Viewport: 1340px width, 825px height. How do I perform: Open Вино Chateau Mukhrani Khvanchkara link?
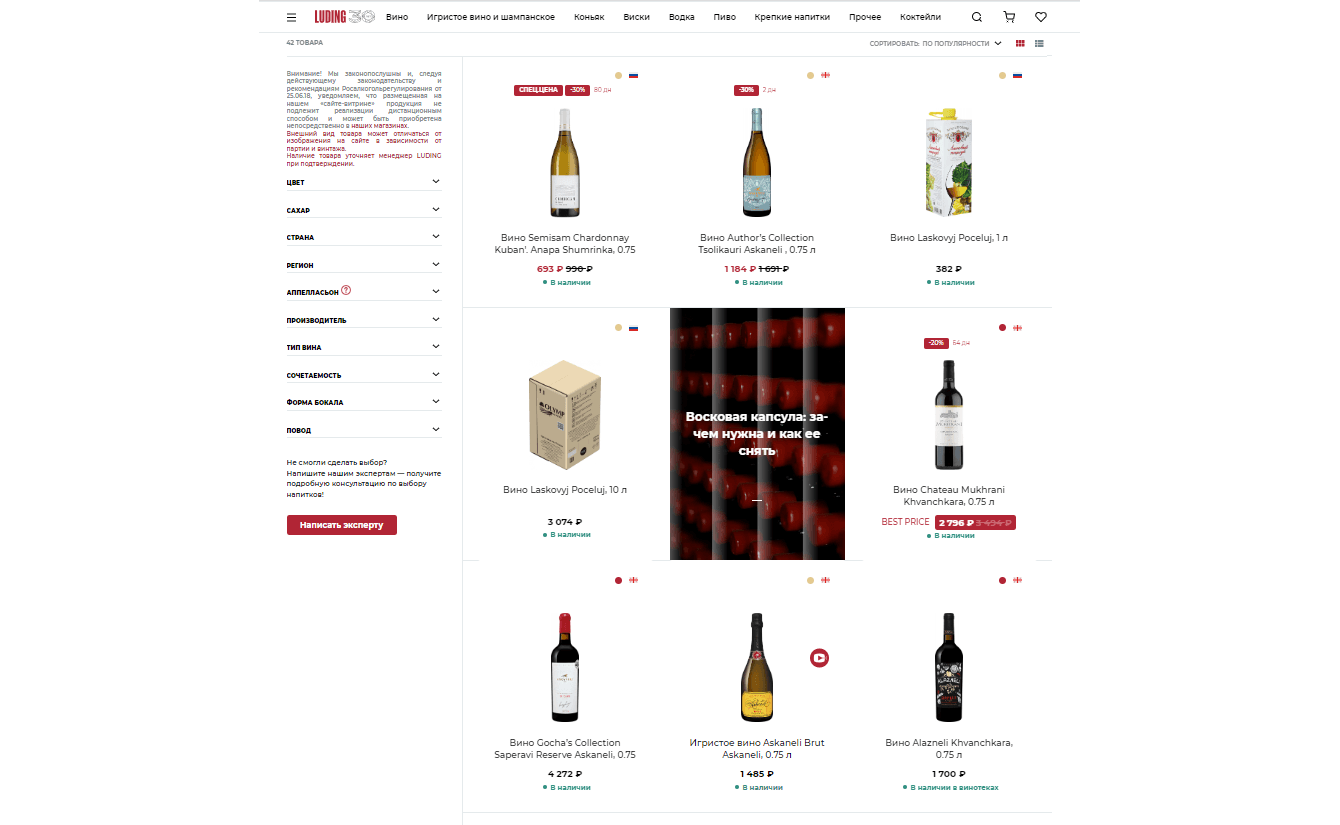948,496
